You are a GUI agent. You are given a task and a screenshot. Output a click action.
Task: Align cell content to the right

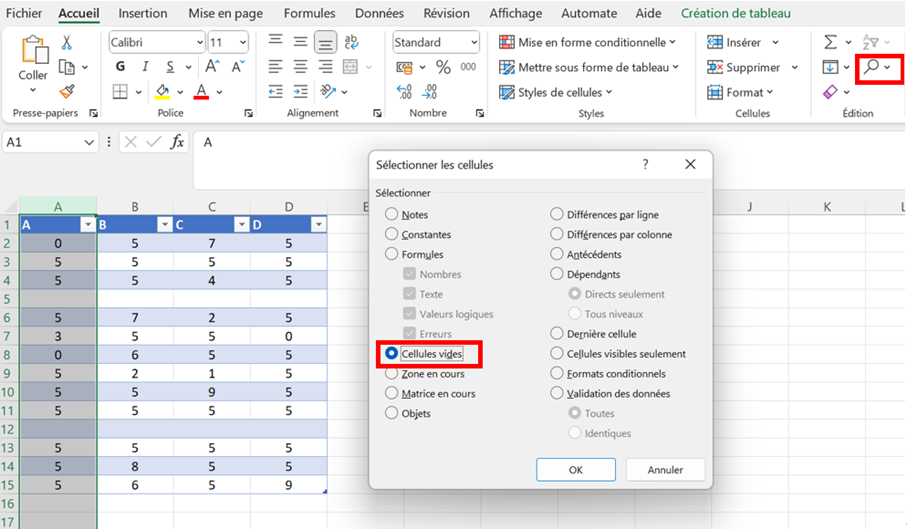tap(326, 66)
